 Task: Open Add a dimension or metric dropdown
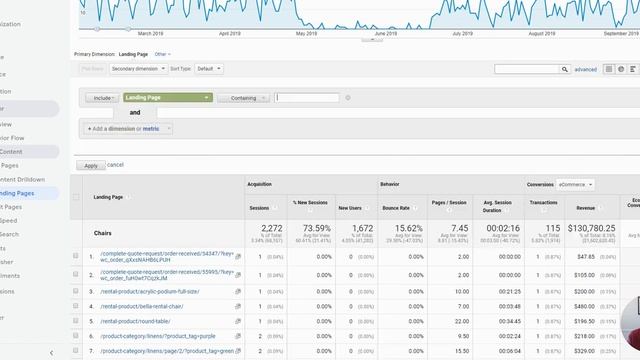point(128,129)
